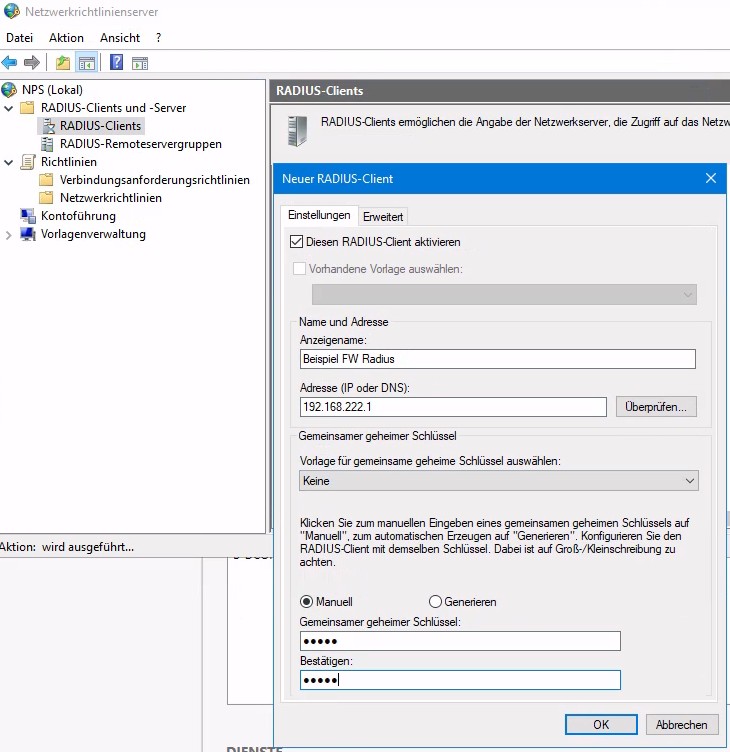Select the Manuell radio button
Screen dimensions: 730x752
point(306,601)
